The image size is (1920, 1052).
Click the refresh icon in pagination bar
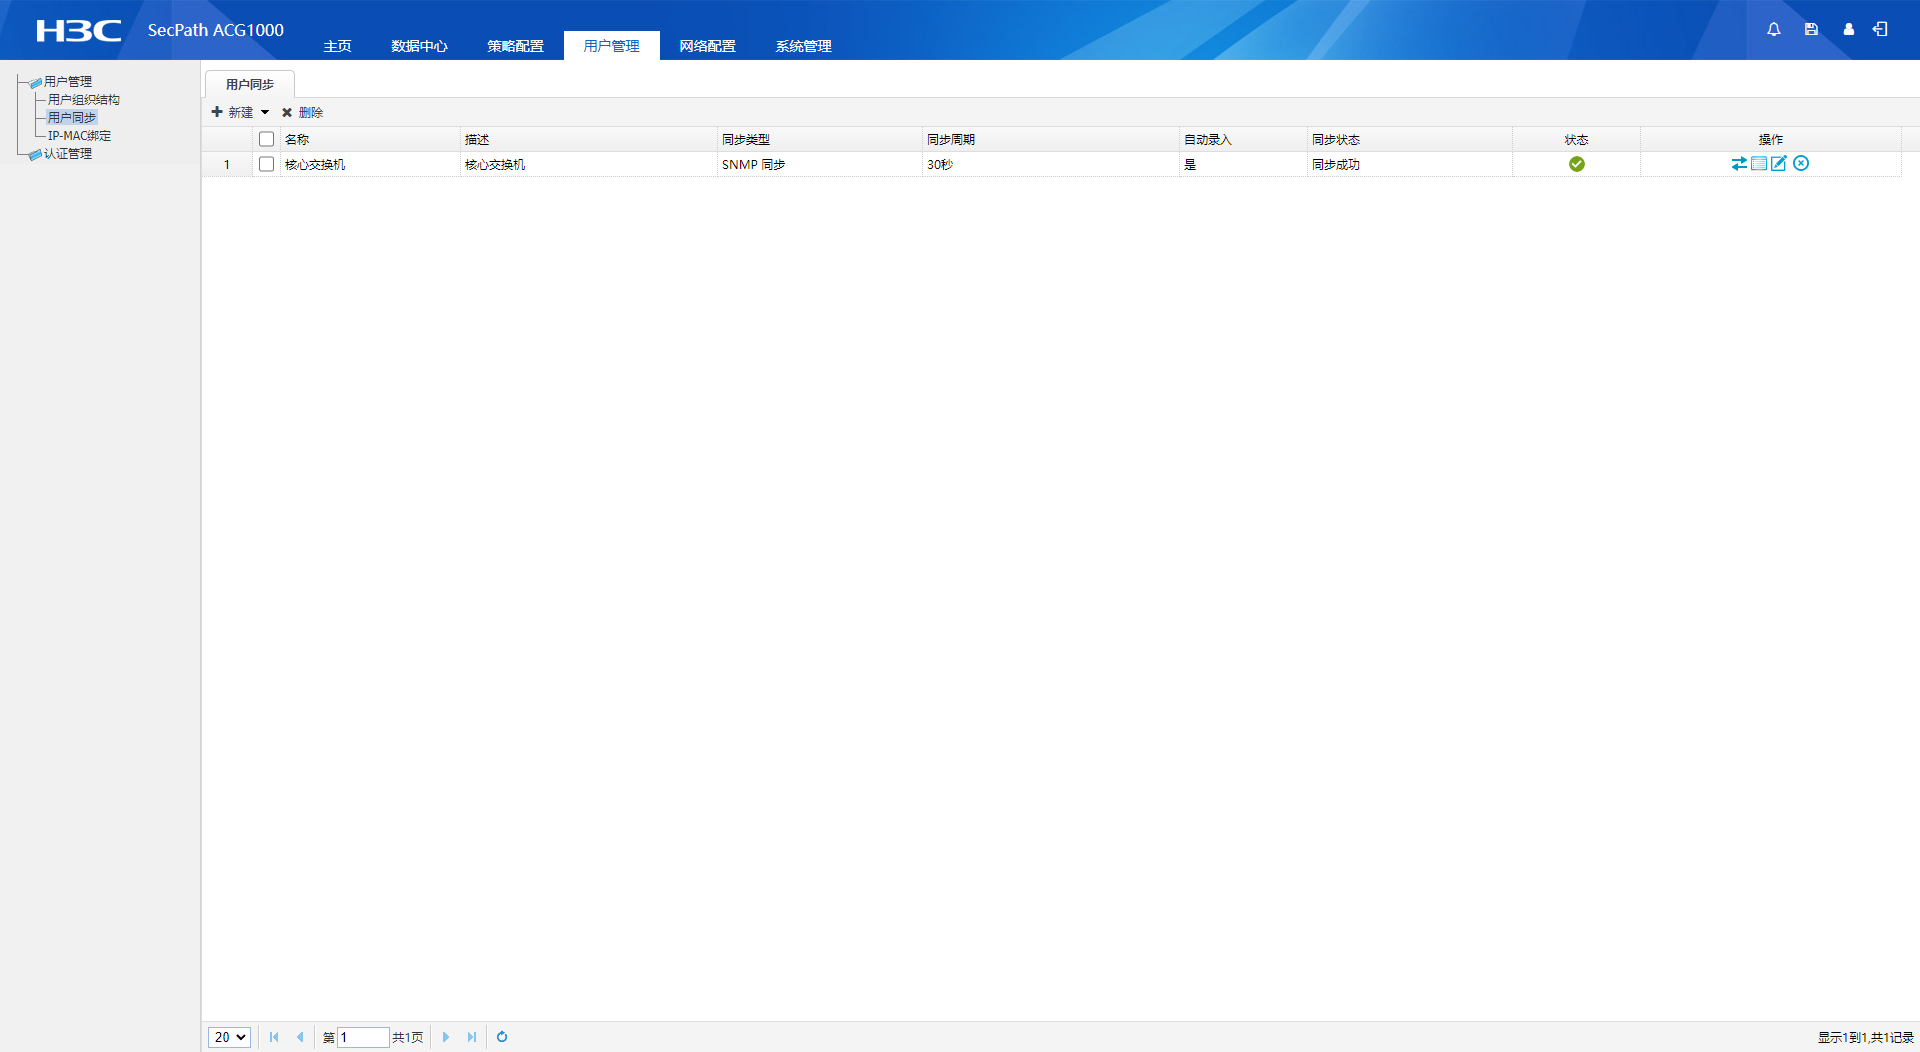pyautogui.click(x=502, y=1037)
